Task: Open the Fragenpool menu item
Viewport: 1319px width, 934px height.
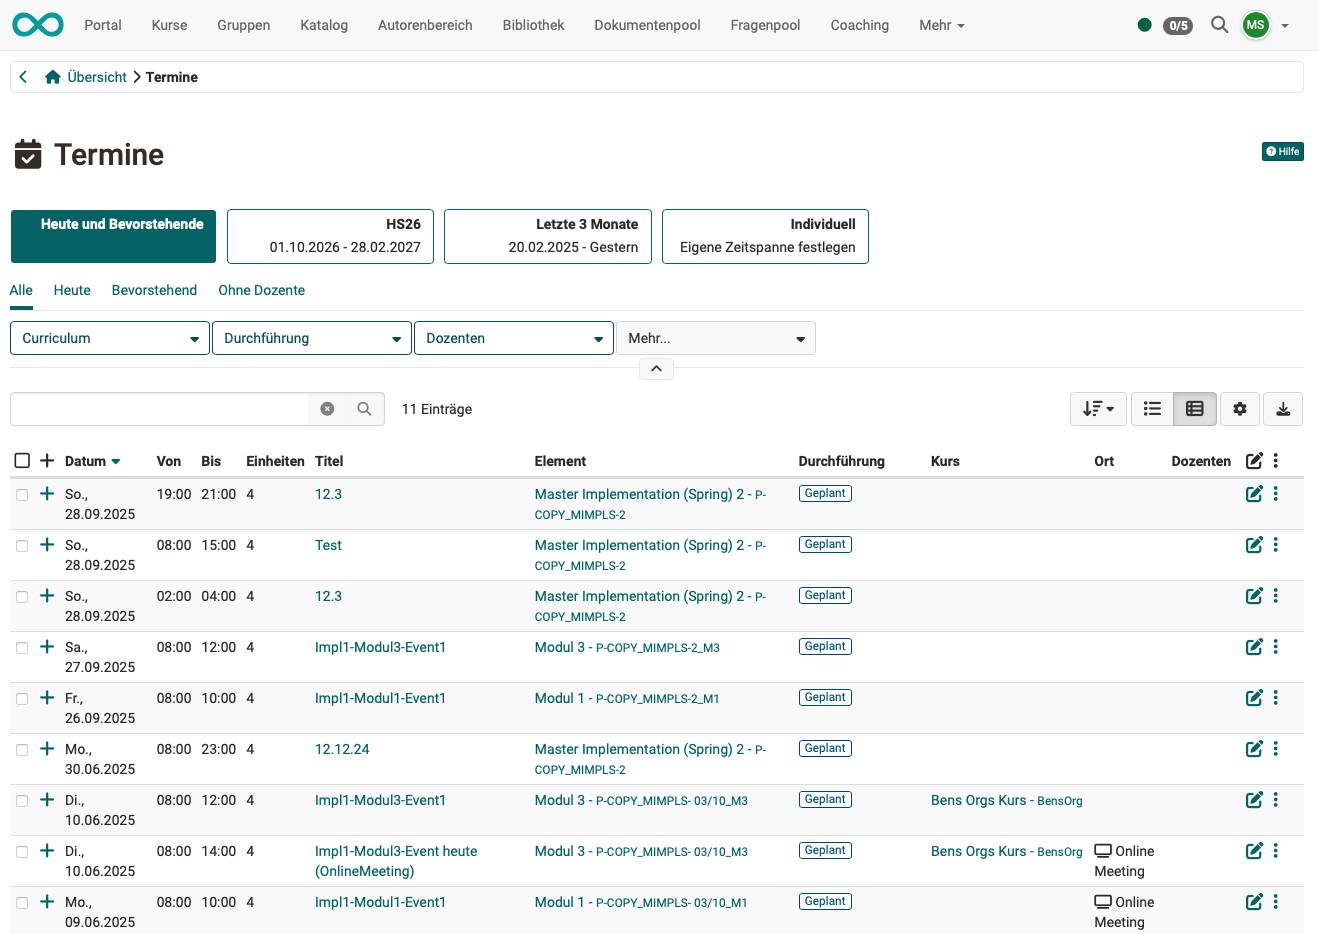Action: pyautogui.click(x=765, y=25)
